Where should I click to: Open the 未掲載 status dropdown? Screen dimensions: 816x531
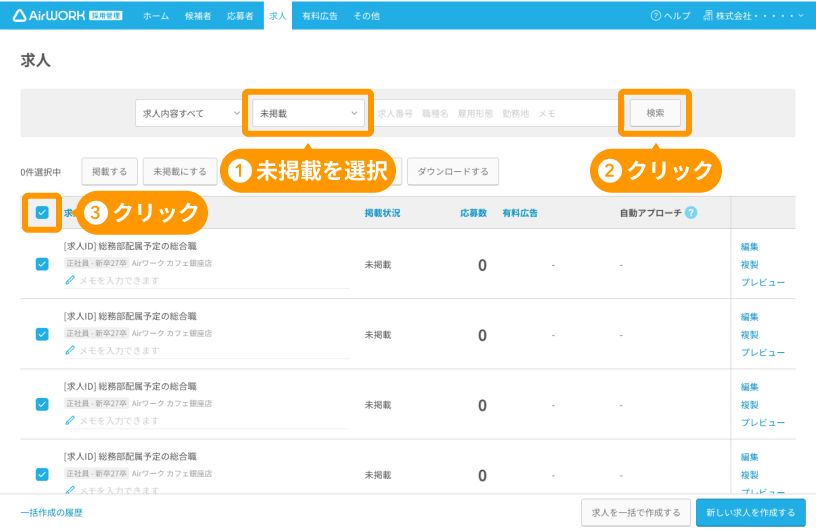[x=308, y=113]
